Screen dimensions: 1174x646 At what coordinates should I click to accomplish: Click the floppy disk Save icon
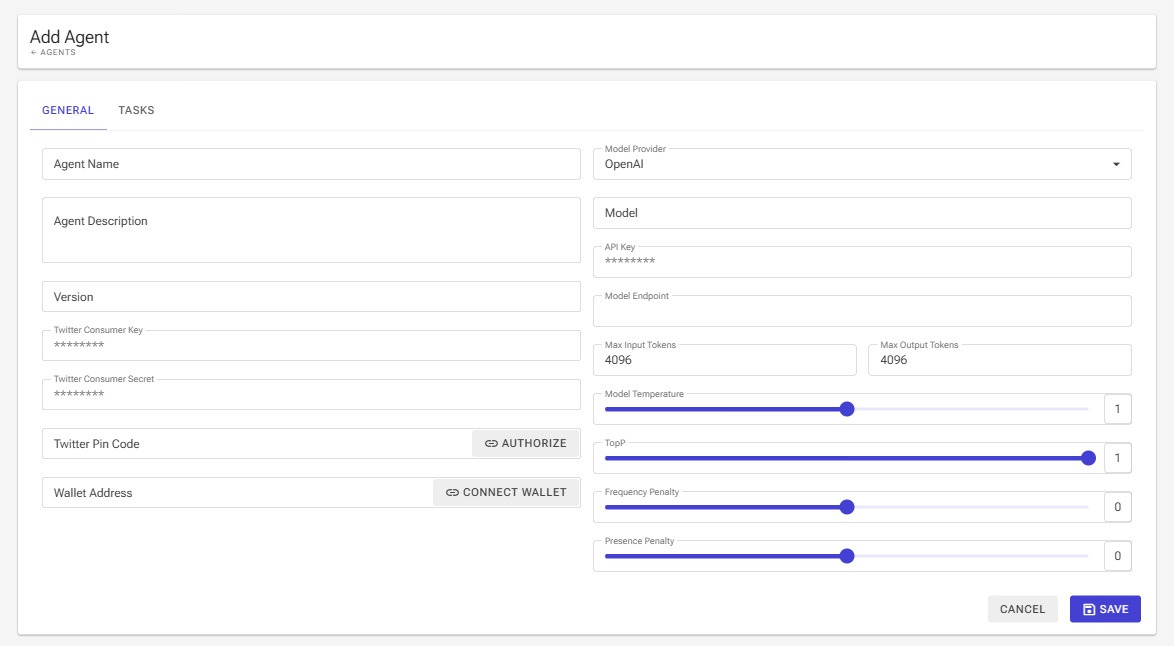[x=1089, y=609]
